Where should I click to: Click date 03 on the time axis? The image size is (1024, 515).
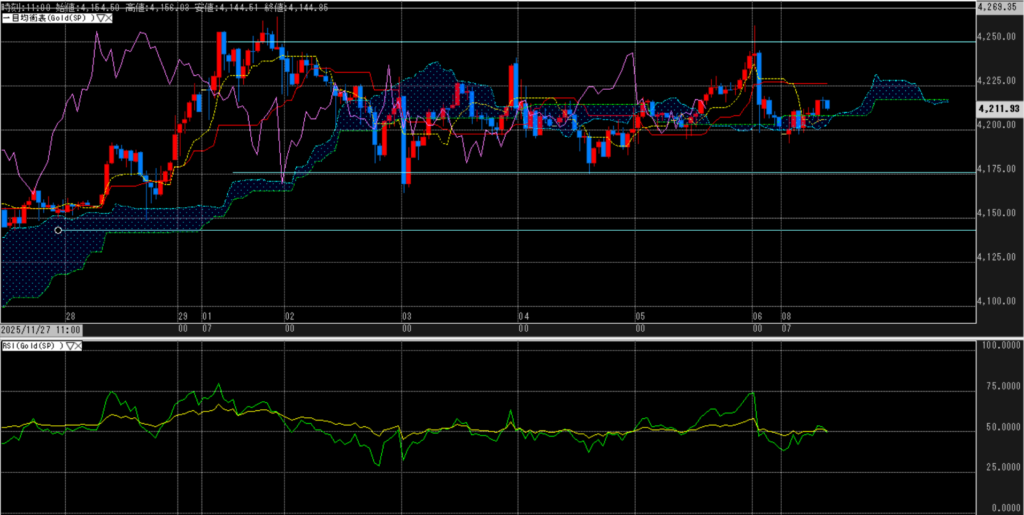click(x=406, y=314)
